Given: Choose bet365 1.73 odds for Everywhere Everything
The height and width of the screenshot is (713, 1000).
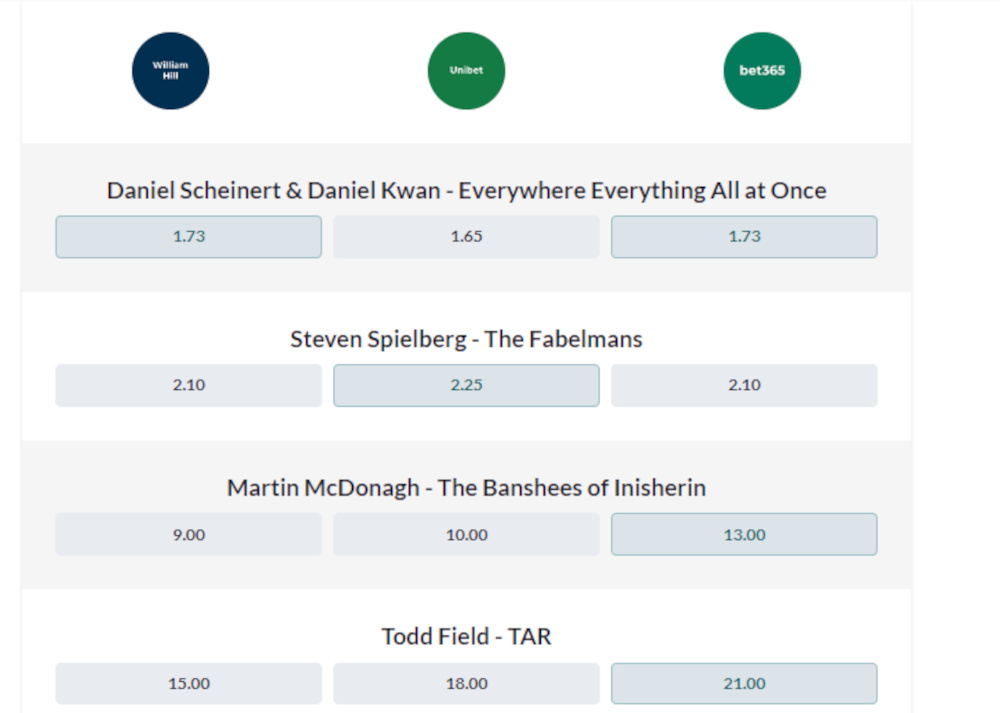Looking at the screenshot, I should (x=744, y=237).
